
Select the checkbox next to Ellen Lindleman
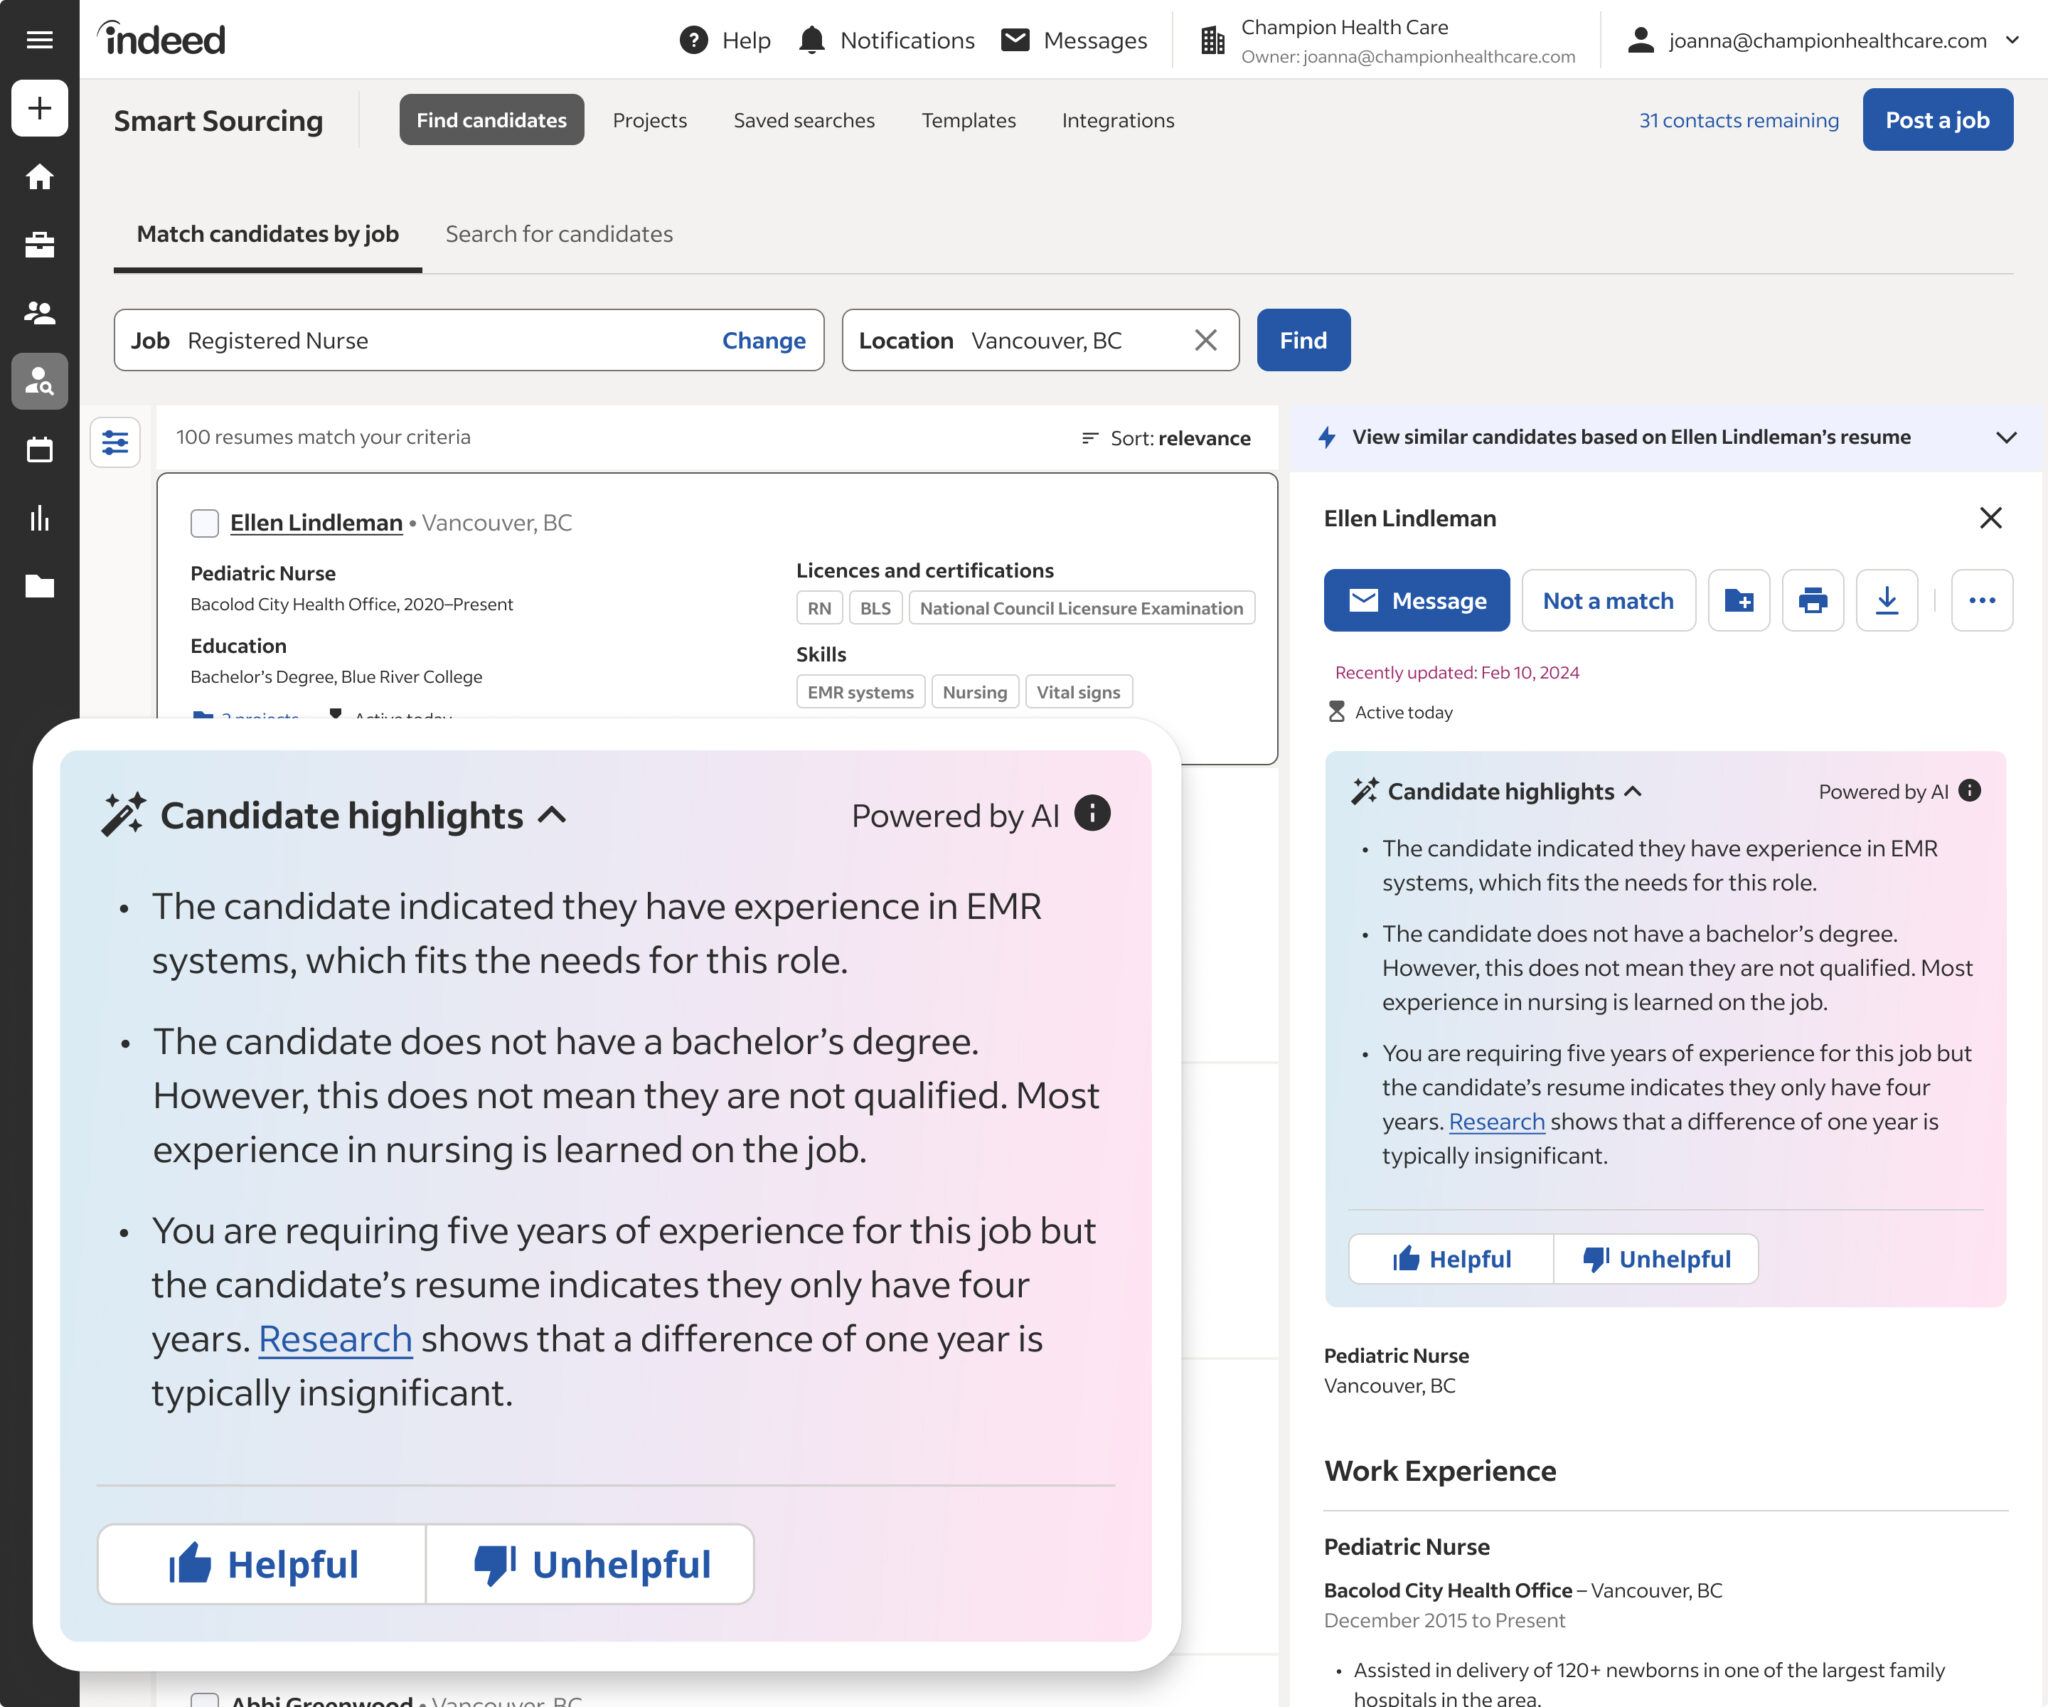(204, 522)
